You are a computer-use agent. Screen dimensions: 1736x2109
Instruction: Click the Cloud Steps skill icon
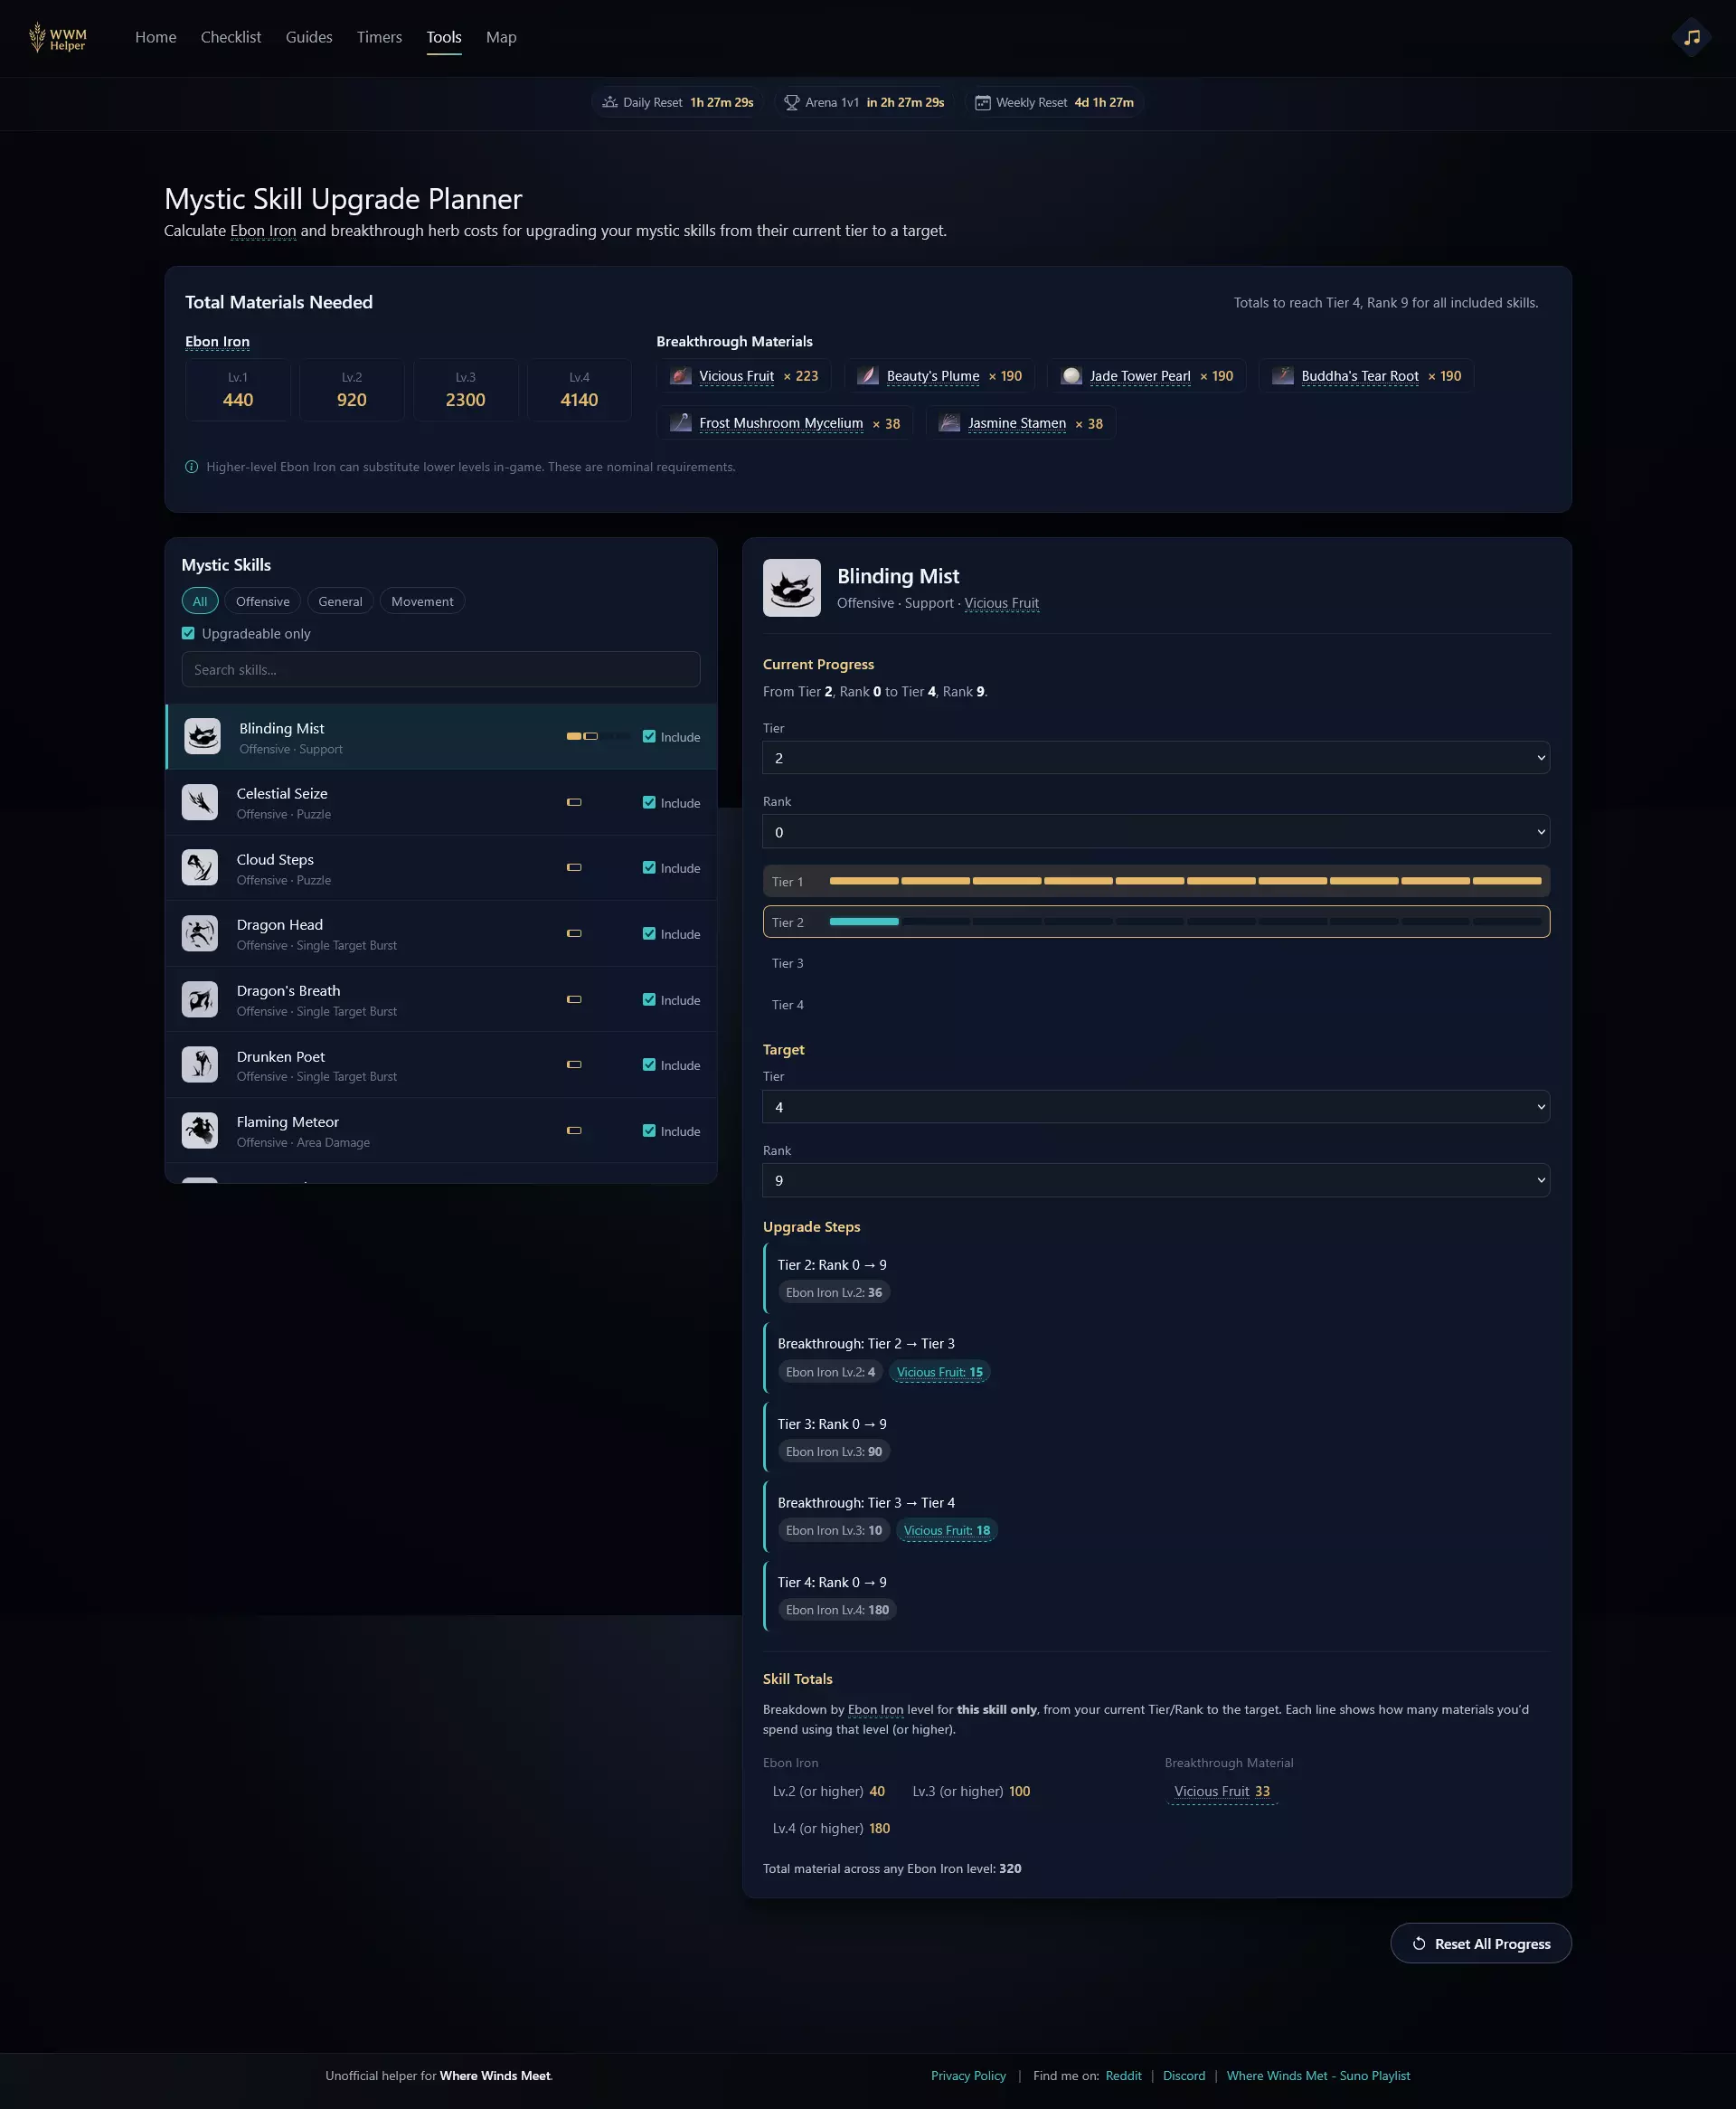(x=200, y=867)
